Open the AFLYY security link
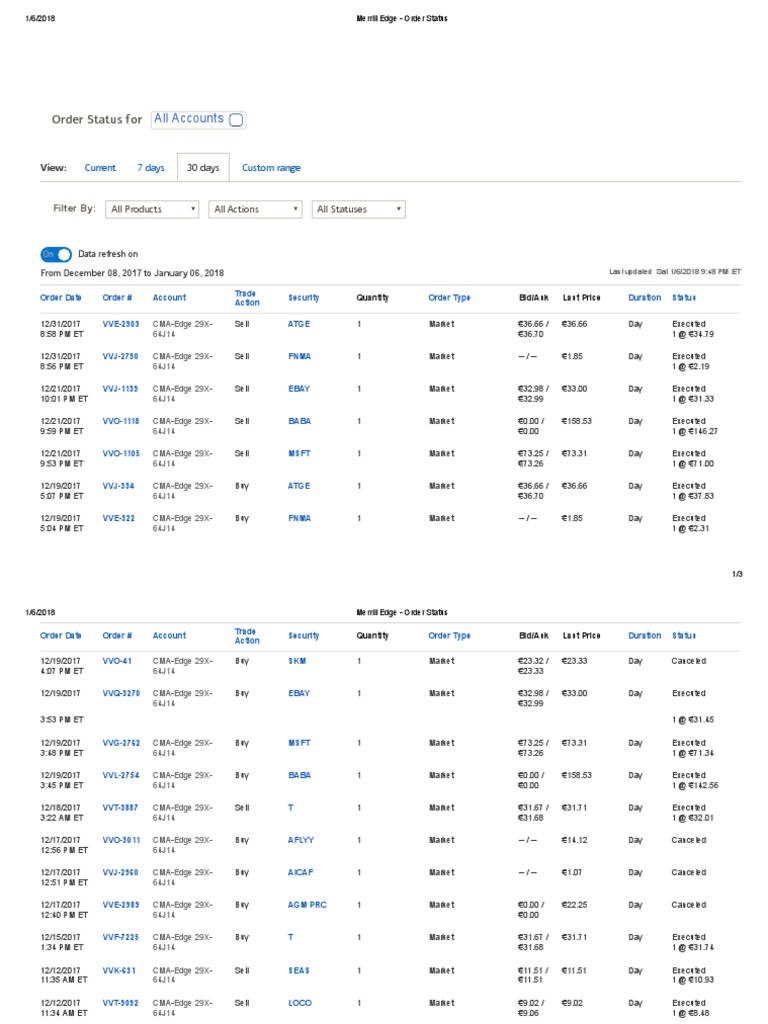This screenshot has height=1024, width=768. [301, 840]
